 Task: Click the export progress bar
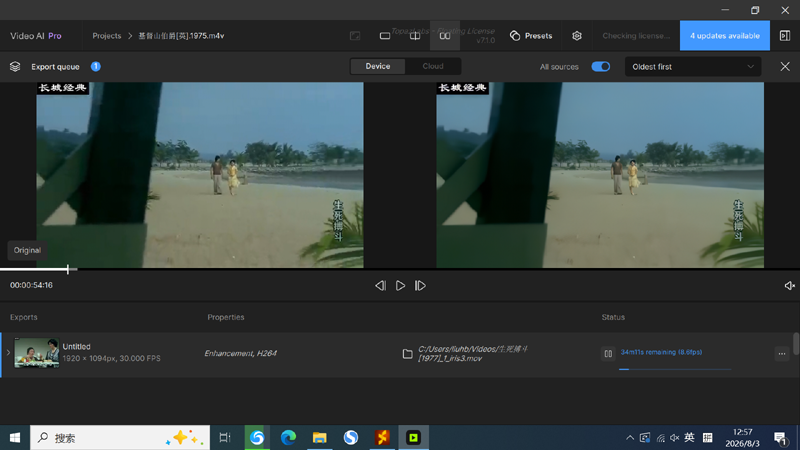(x=674, y=369)
